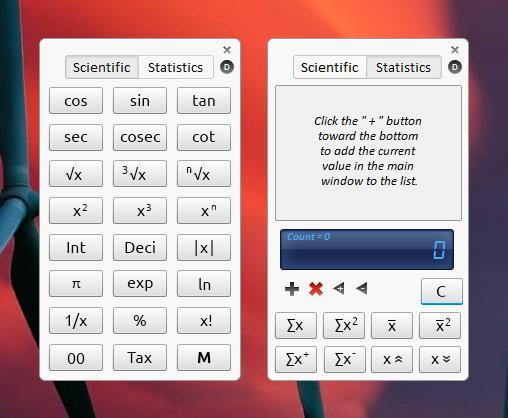Image resolution: width=508 pixels, height=418 pixels.
Task: Click the xⁿ power button
Action: [204, 210]
